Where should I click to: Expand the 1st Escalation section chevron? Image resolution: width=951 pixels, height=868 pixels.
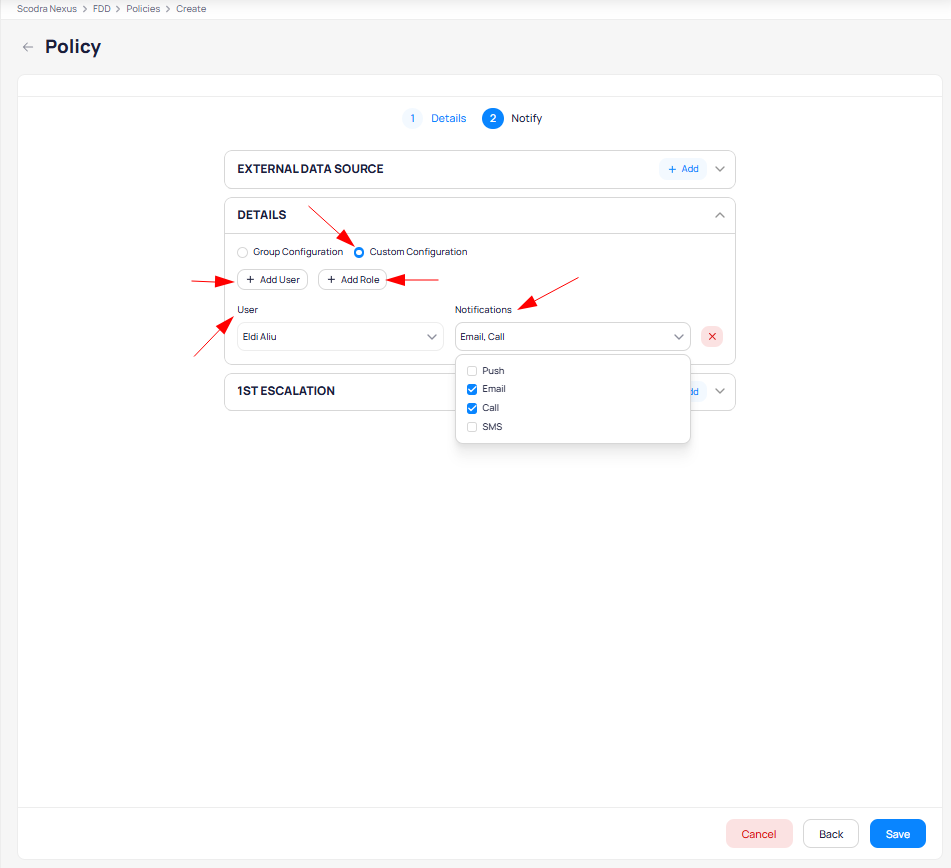coord(720,392)
